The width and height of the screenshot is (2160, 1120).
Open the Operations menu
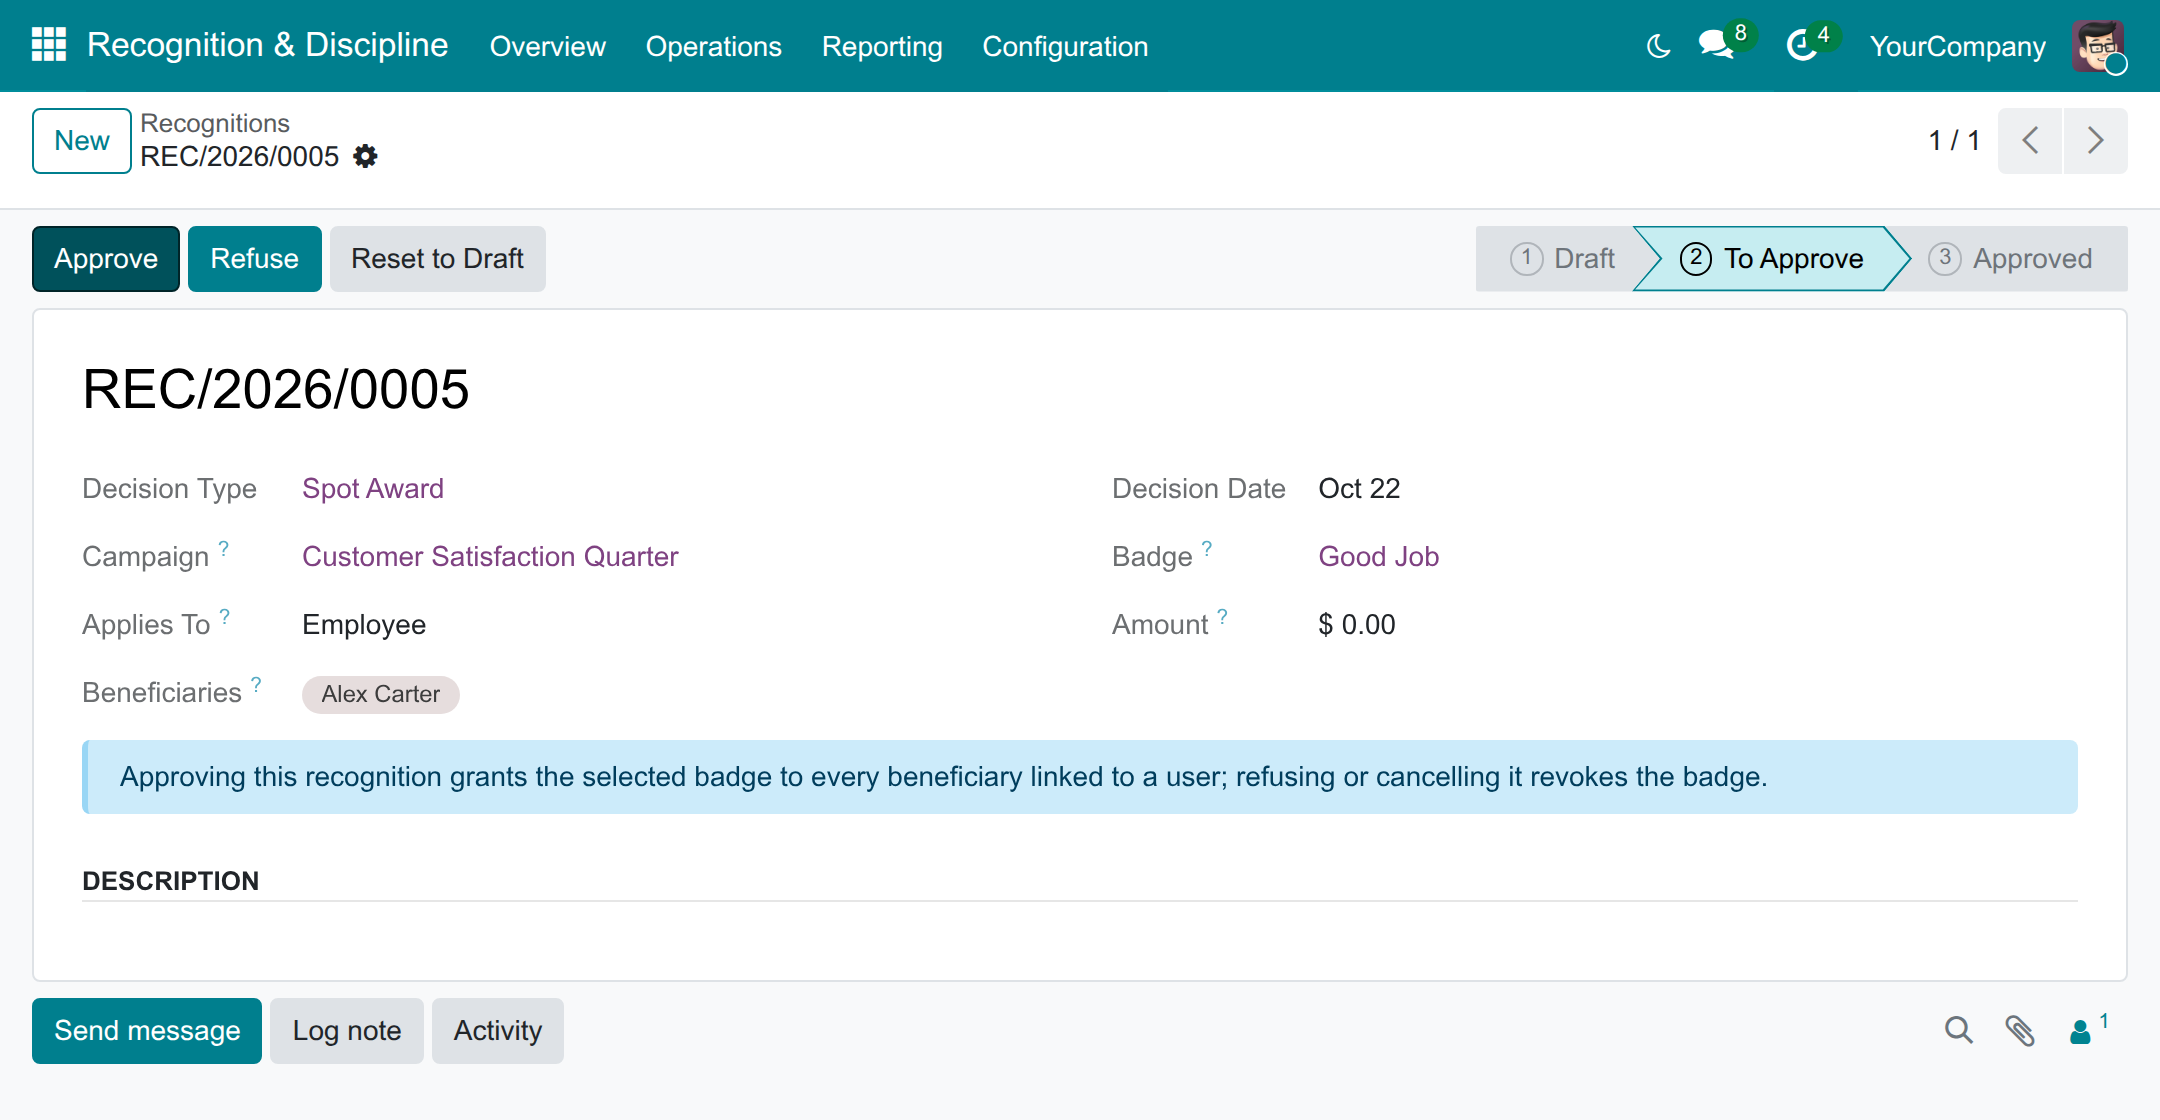(x=714, y=46)
